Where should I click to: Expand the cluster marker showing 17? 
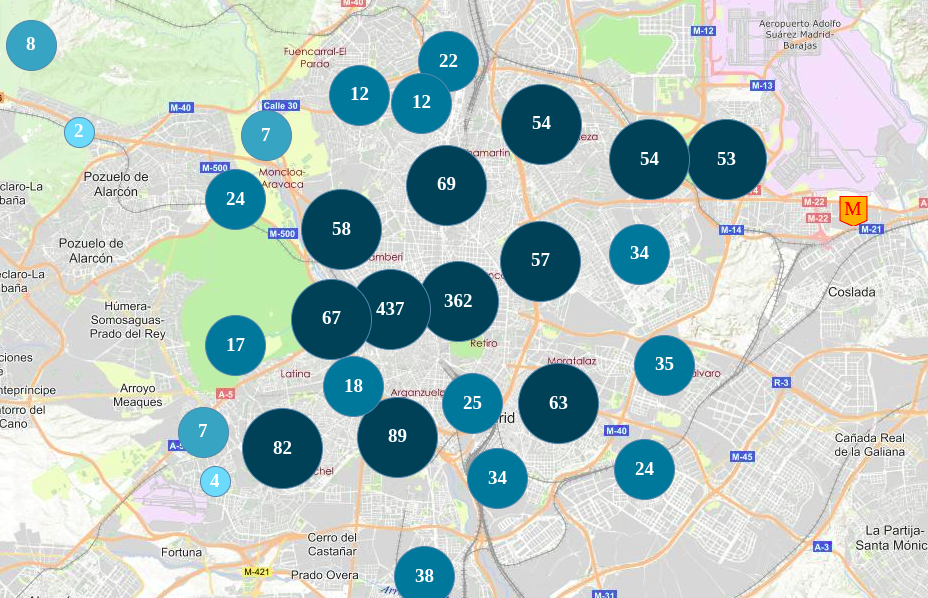pyautogui.click(x=235, y=345)
